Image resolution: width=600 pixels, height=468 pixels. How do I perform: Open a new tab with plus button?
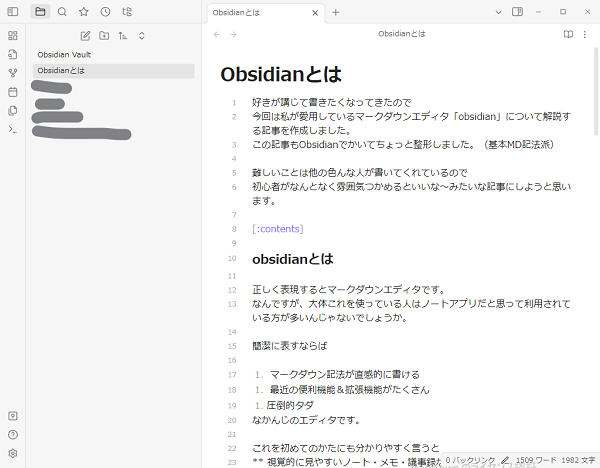(x=336, y=12)
